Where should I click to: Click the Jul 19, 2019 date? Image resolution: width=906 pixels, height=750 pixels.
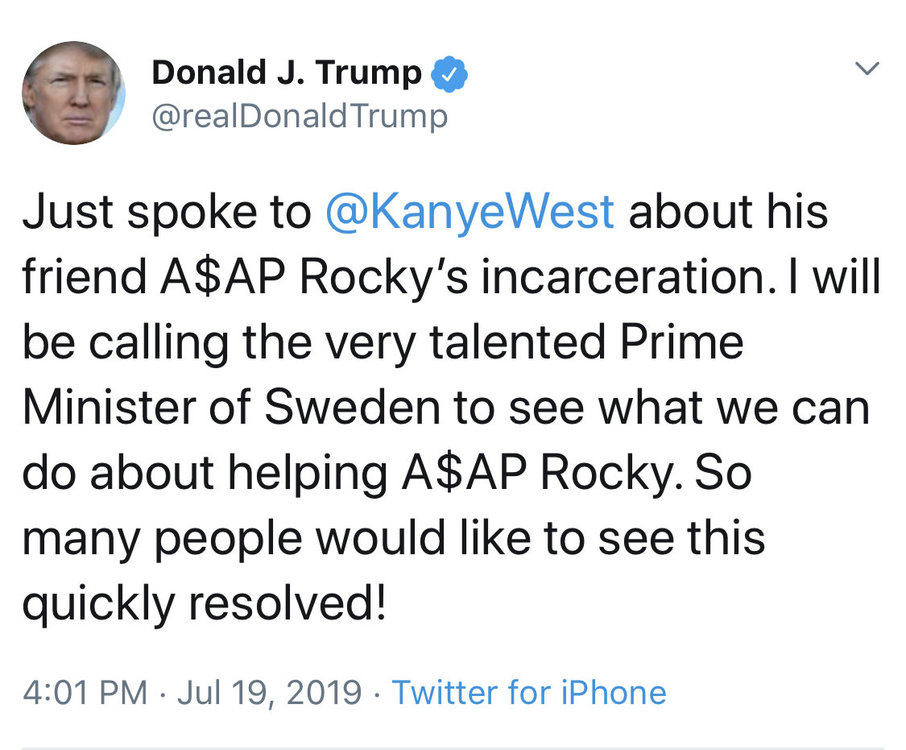point(269,692)
